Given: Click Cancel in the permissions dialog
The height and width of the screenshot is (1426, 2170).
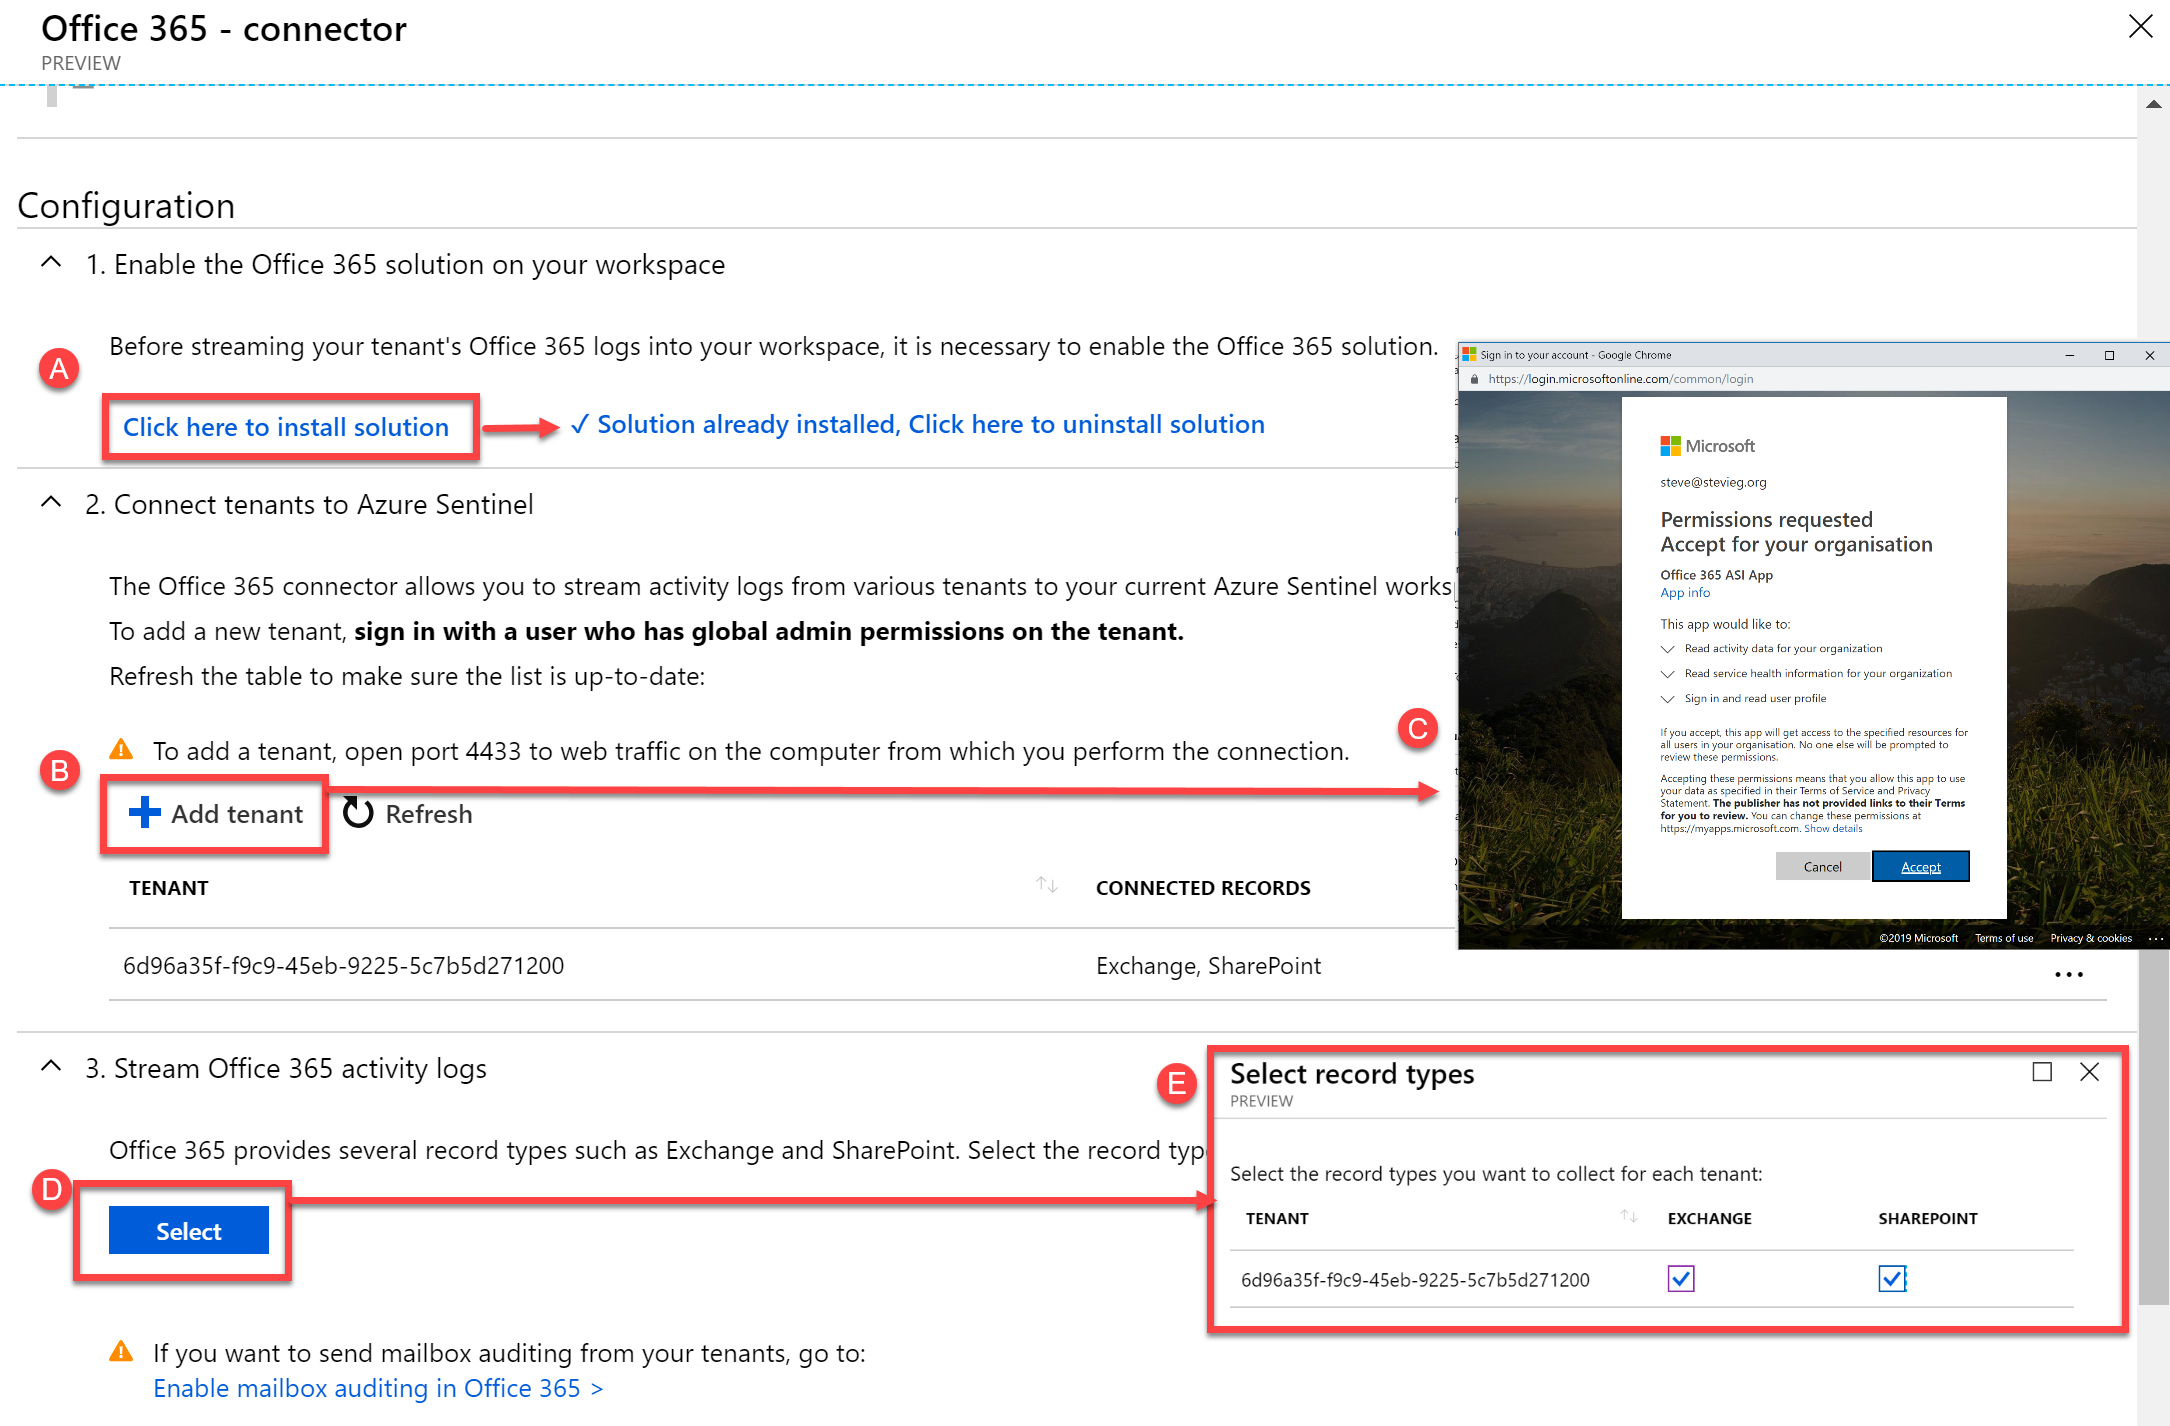Looking at the screenshot, I should click(x=1822, y=866).
